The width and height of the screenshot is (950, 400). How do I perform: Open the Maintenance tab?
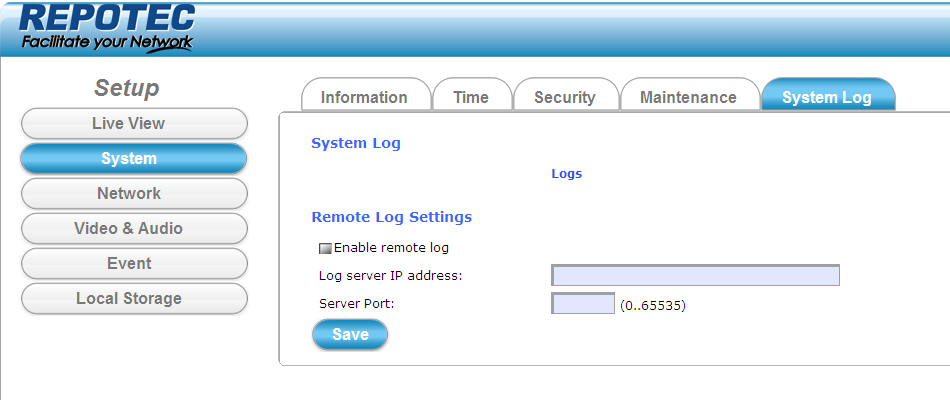click(688, 97)
